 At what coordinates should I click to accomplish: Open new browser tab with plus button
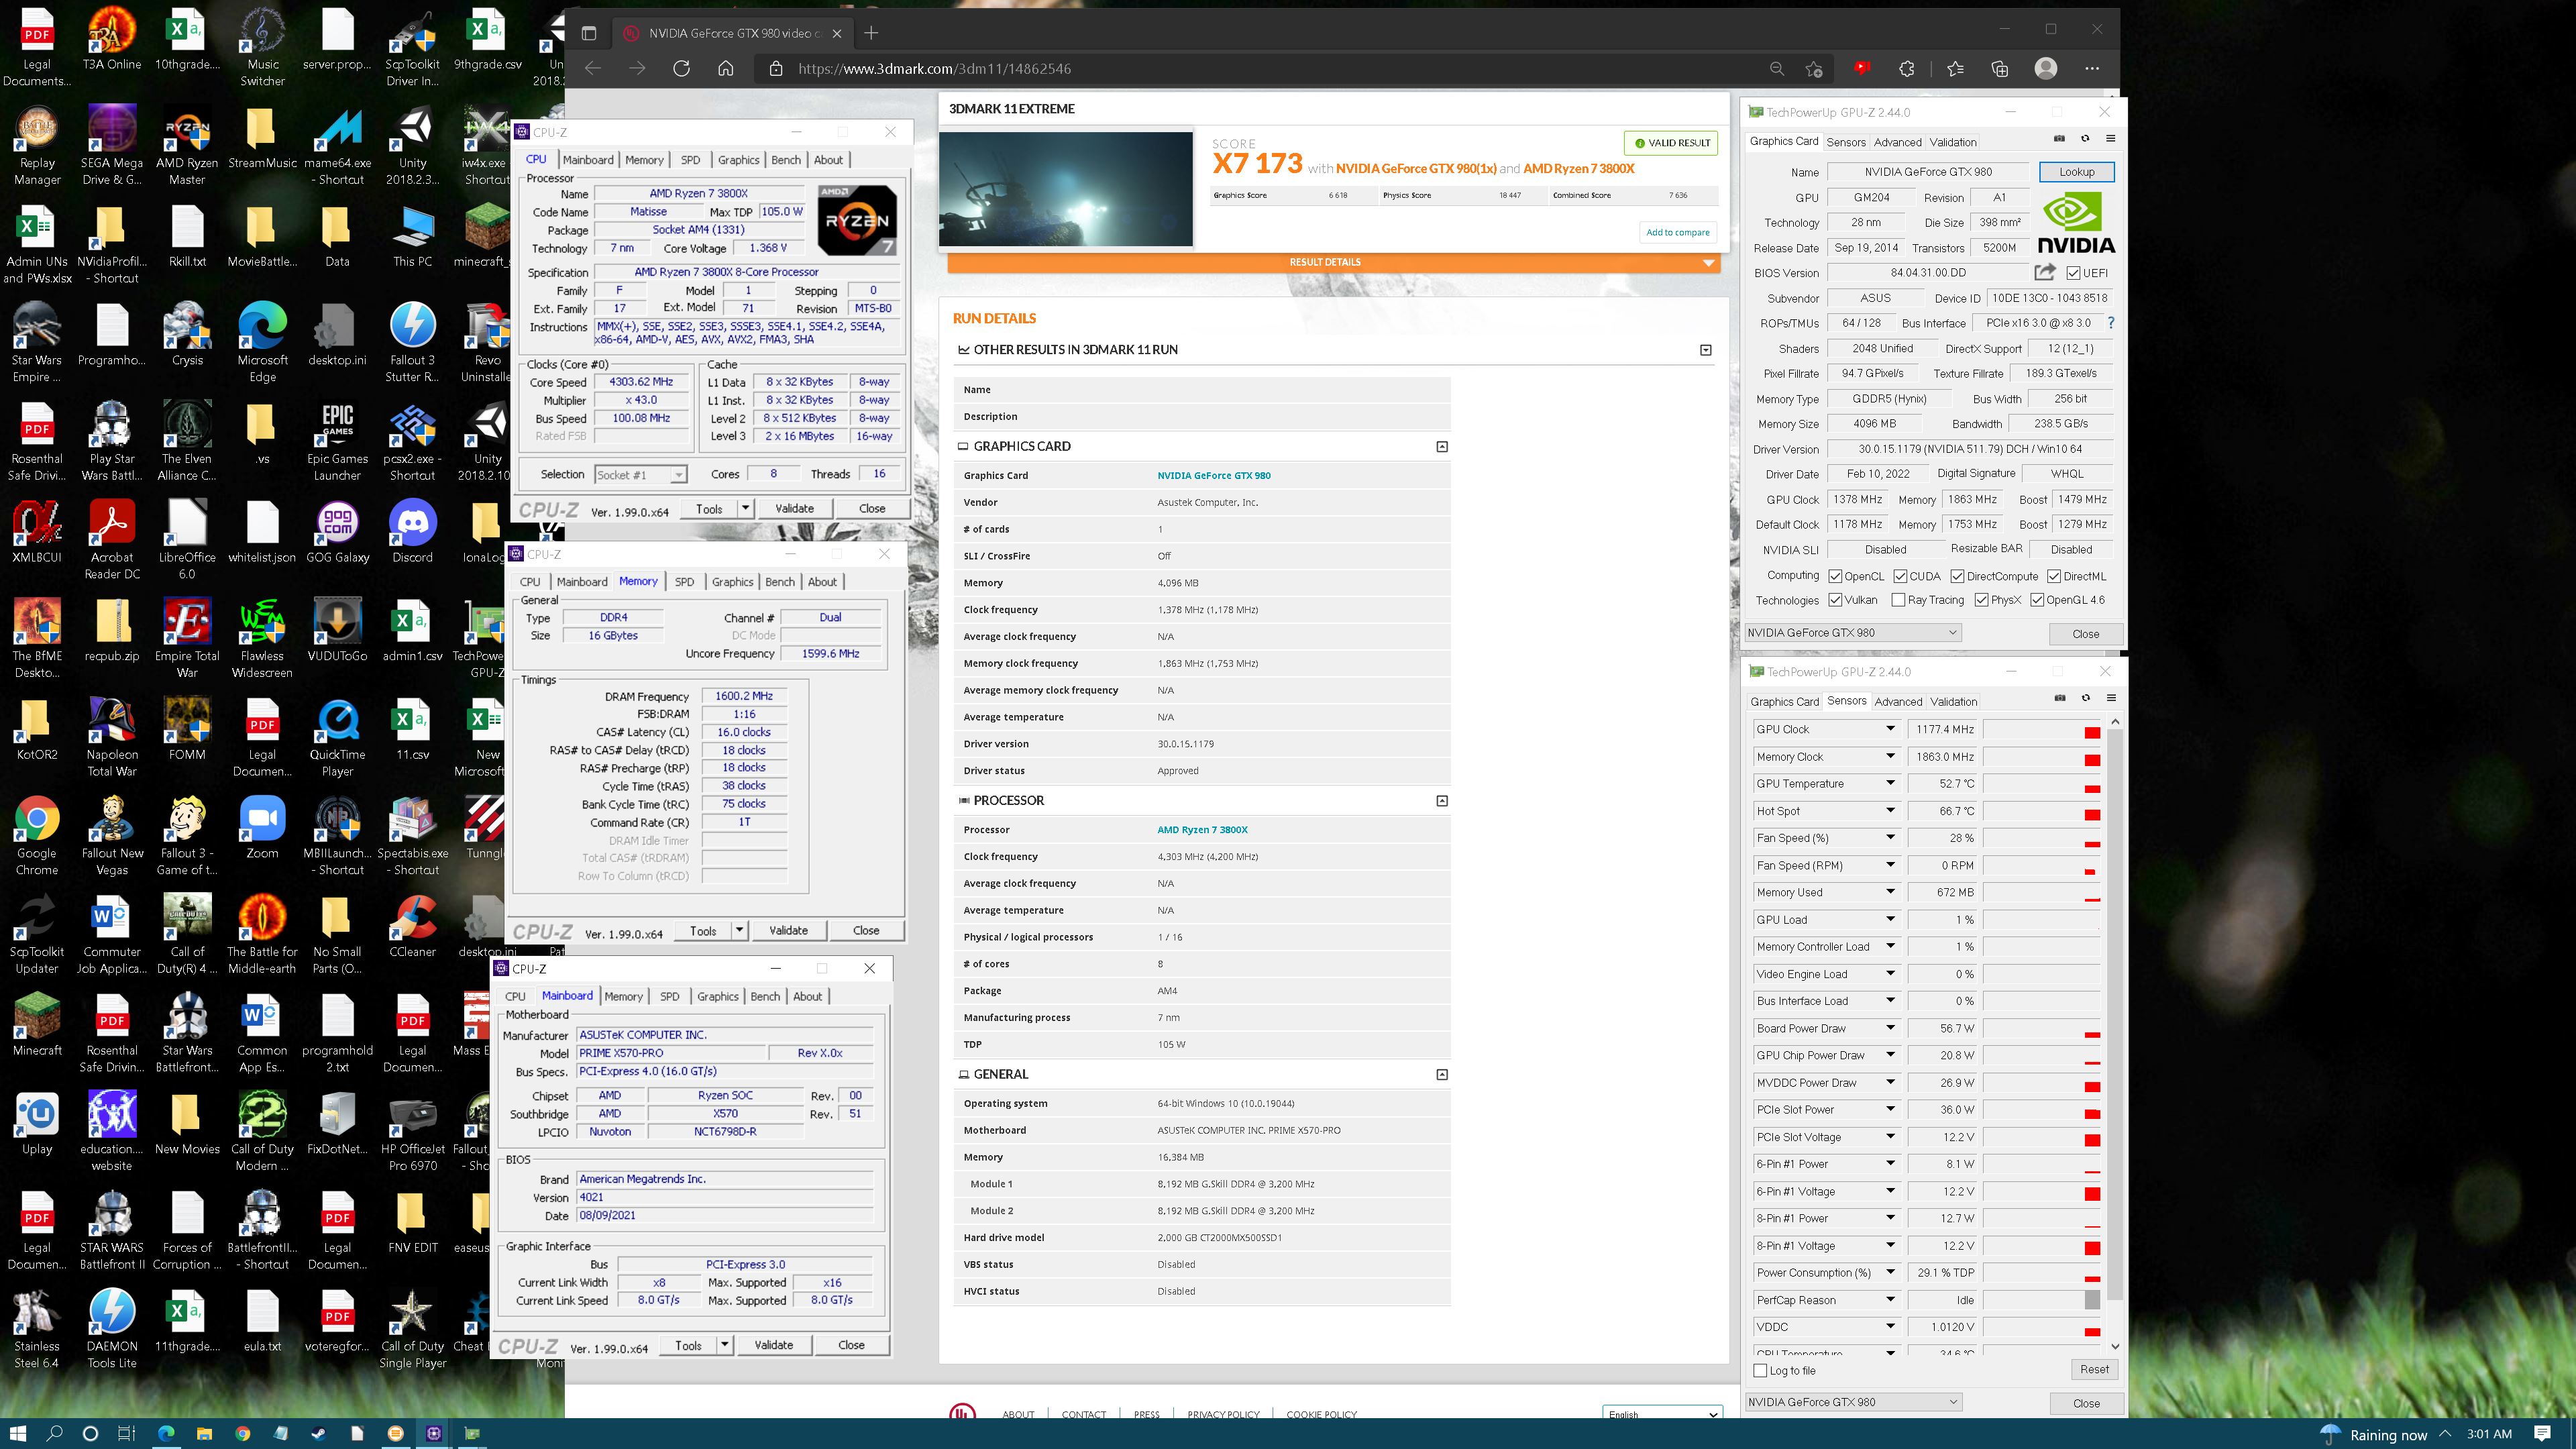[x=871, y=33]
